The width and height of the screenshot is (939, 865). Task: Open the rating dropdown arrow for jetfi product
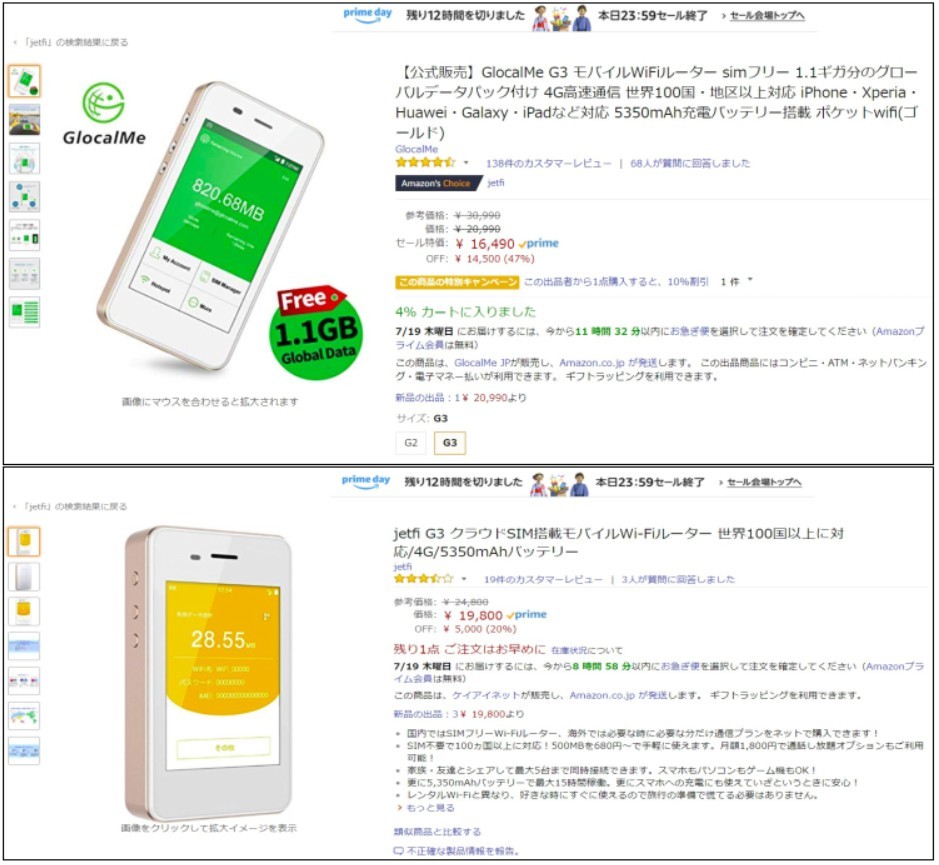[x=464, y=579]
